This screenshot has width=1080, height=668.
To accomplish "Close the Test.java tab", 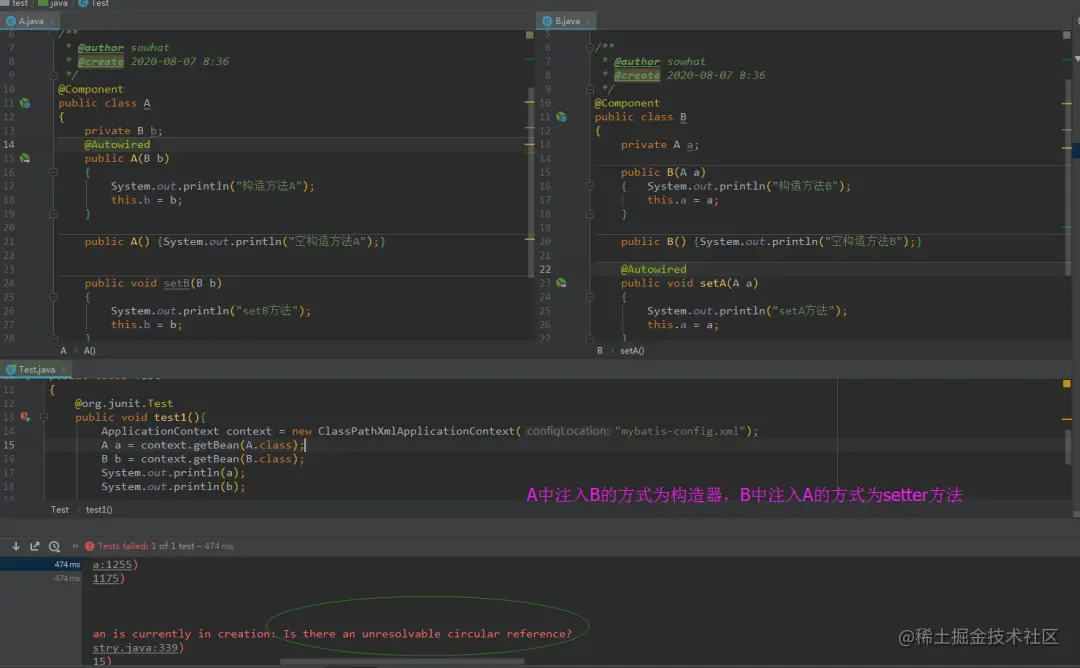I will [63, 370].
